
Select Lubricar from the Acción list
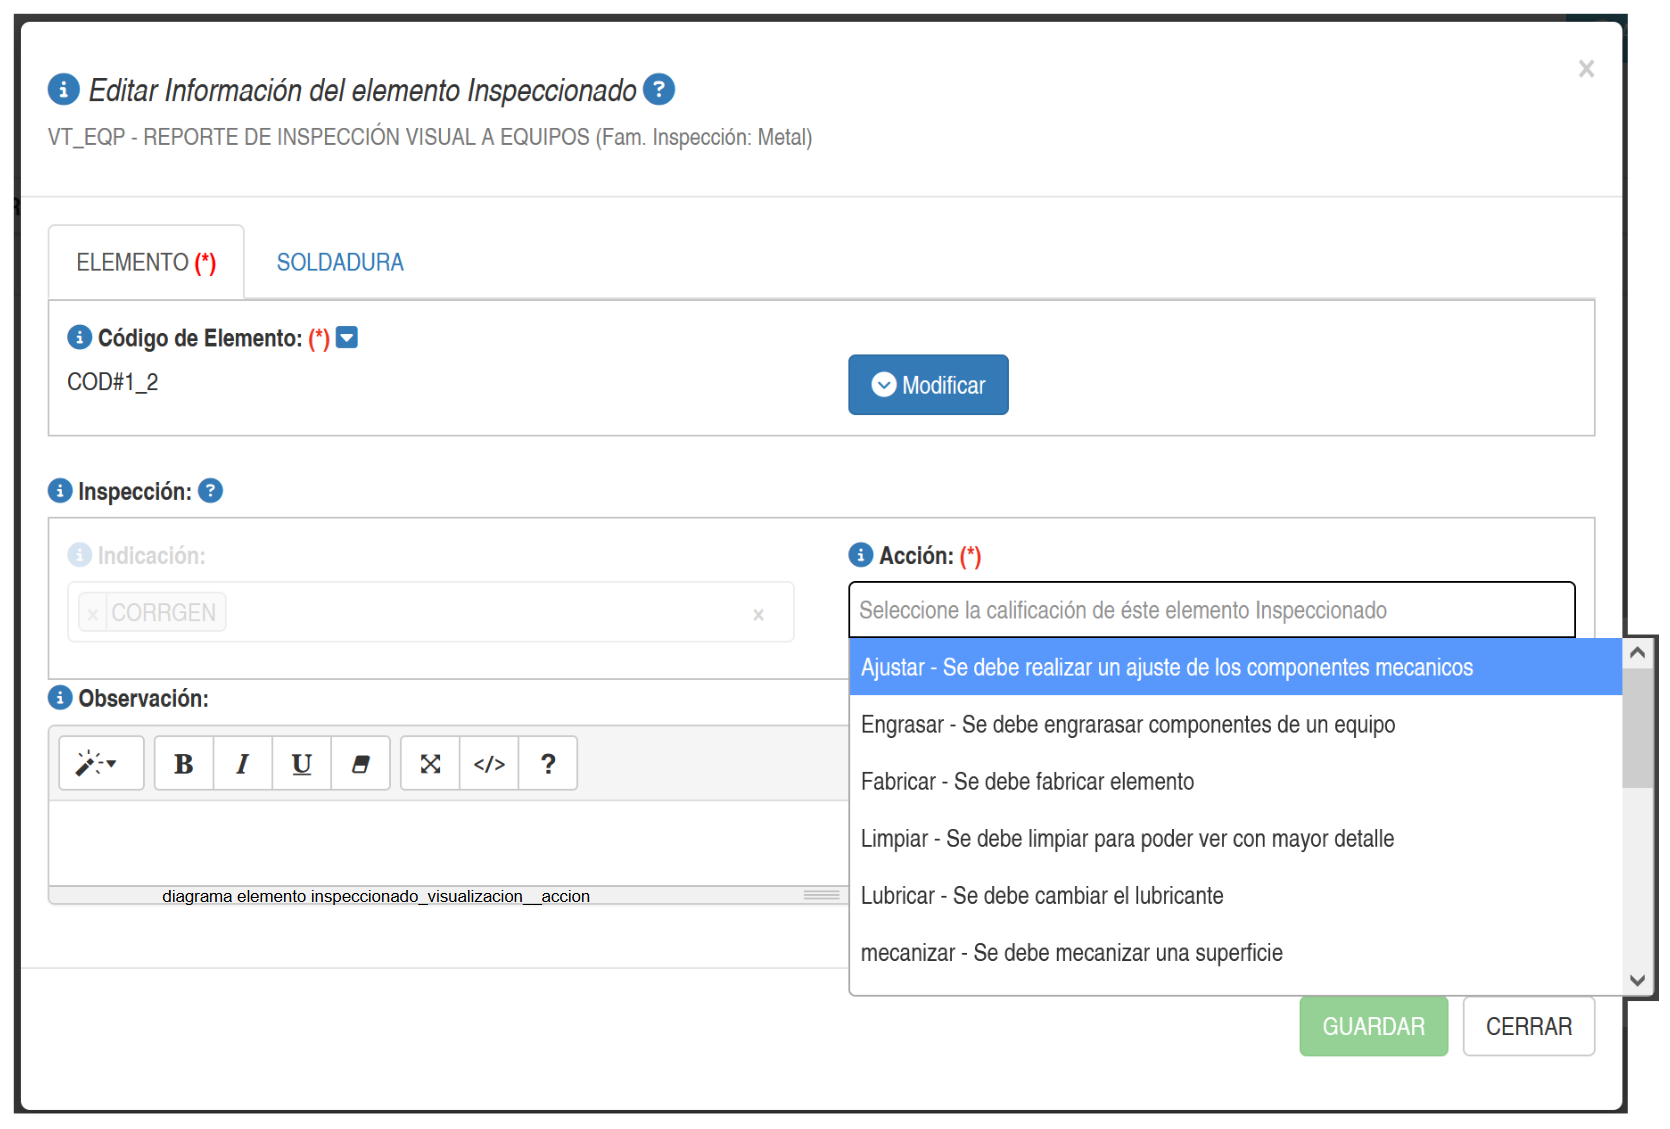pyautogui.click(x=1041, y=896)
